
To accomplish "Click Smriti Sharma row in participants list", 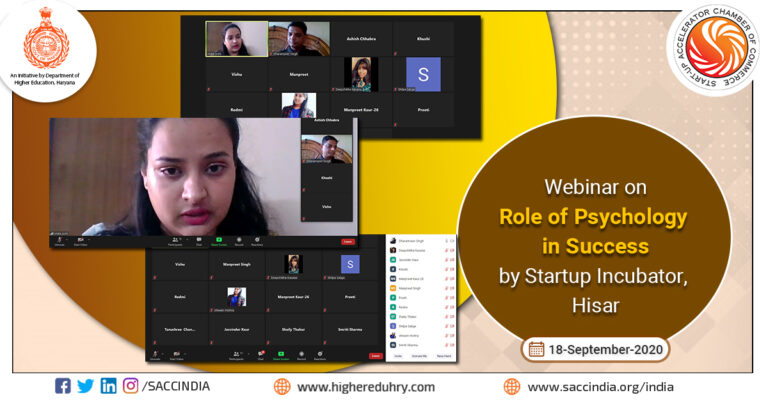I will click(422, 345).
